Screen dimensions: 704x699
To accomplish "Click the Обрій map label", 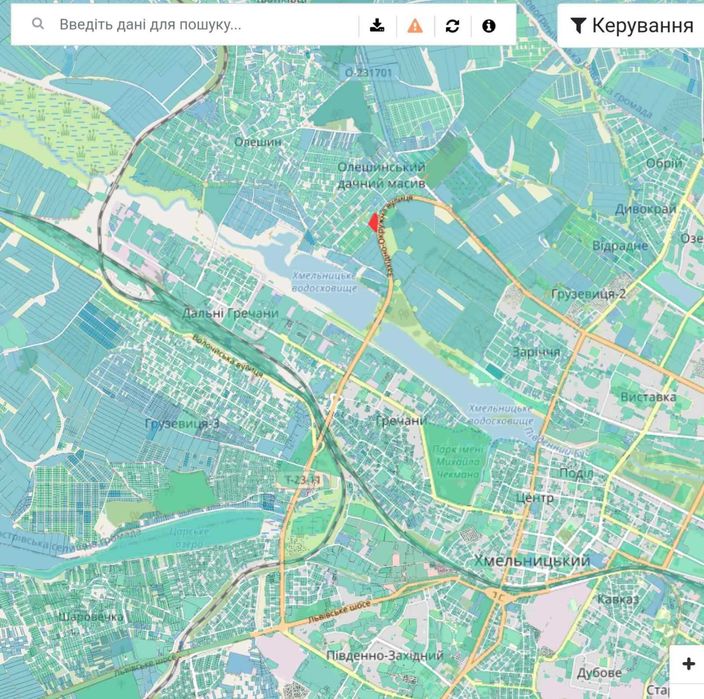I will tap(664, 163).
